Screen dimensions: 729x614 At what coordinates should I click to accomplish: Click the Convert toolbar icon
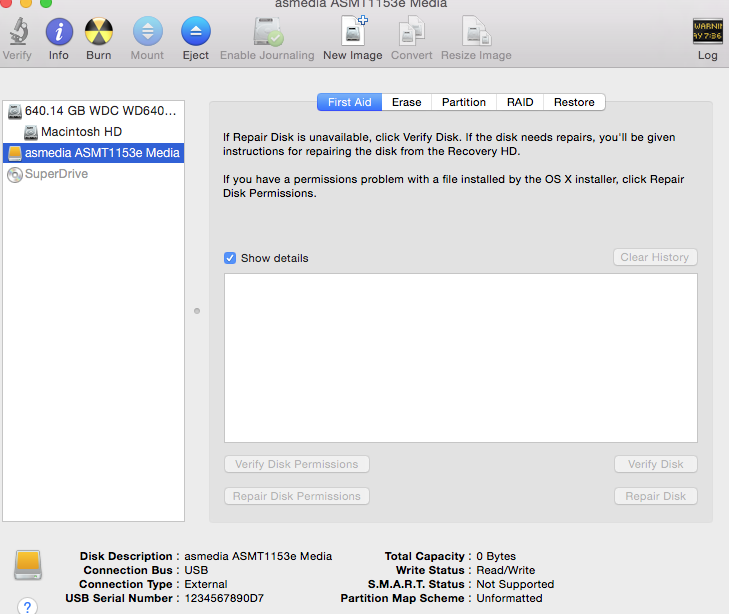411,32
